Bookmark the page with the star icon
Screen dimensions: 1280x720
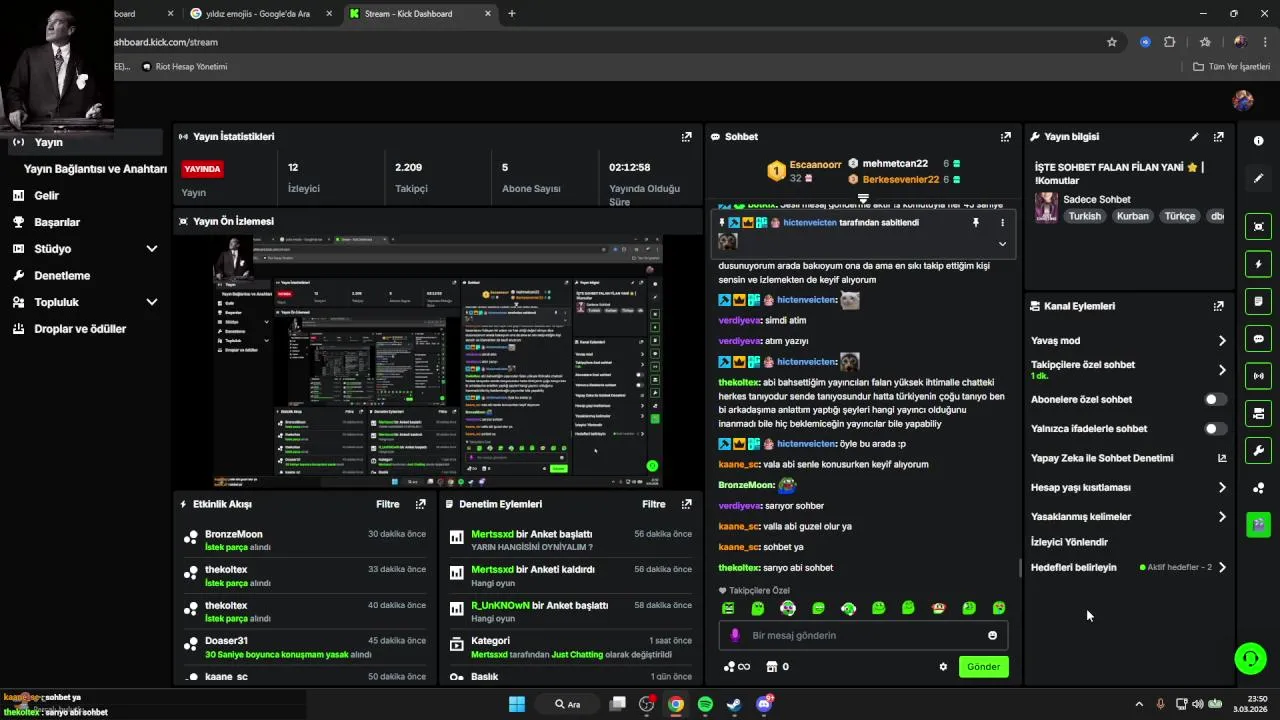(x=1111, y=42)
